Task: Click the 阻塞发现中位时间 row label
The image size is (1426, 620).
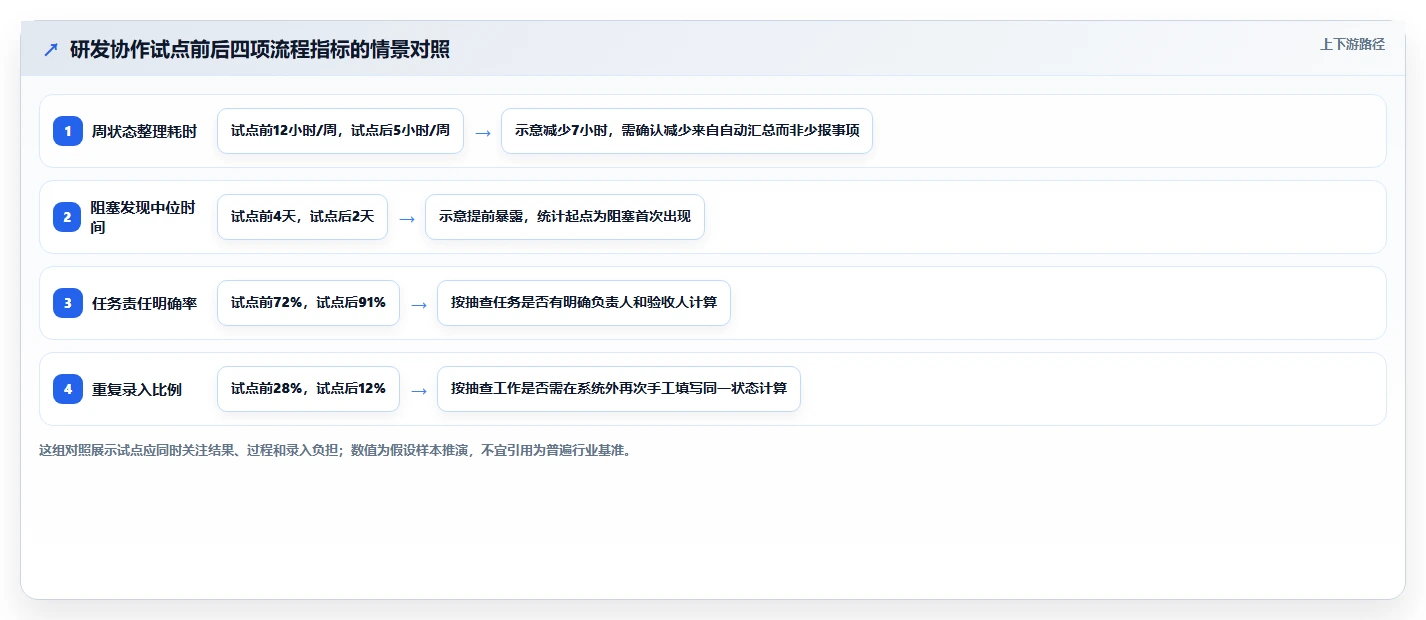Action: (x=143, y=217)
